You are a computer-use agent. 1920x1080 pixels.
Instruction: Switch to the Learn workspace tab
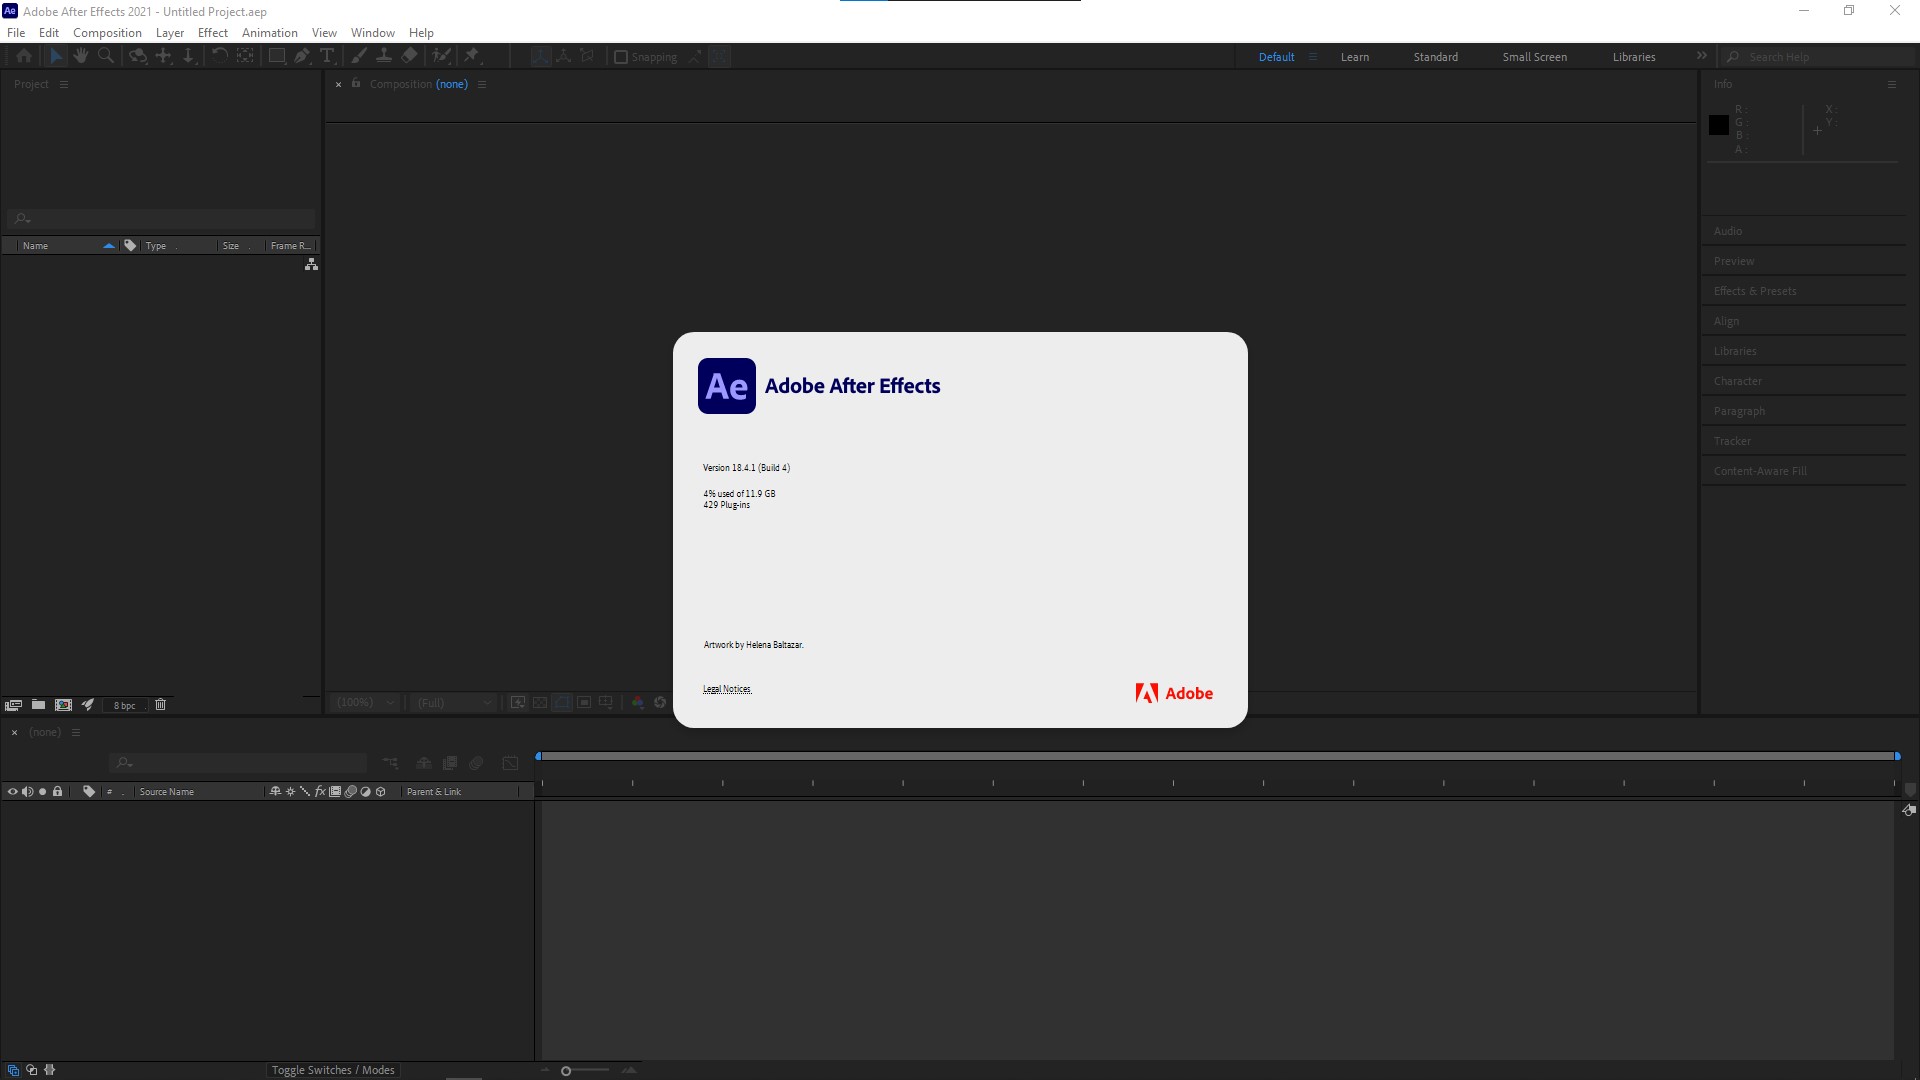pyautogui.click(x=1354, y=57)
